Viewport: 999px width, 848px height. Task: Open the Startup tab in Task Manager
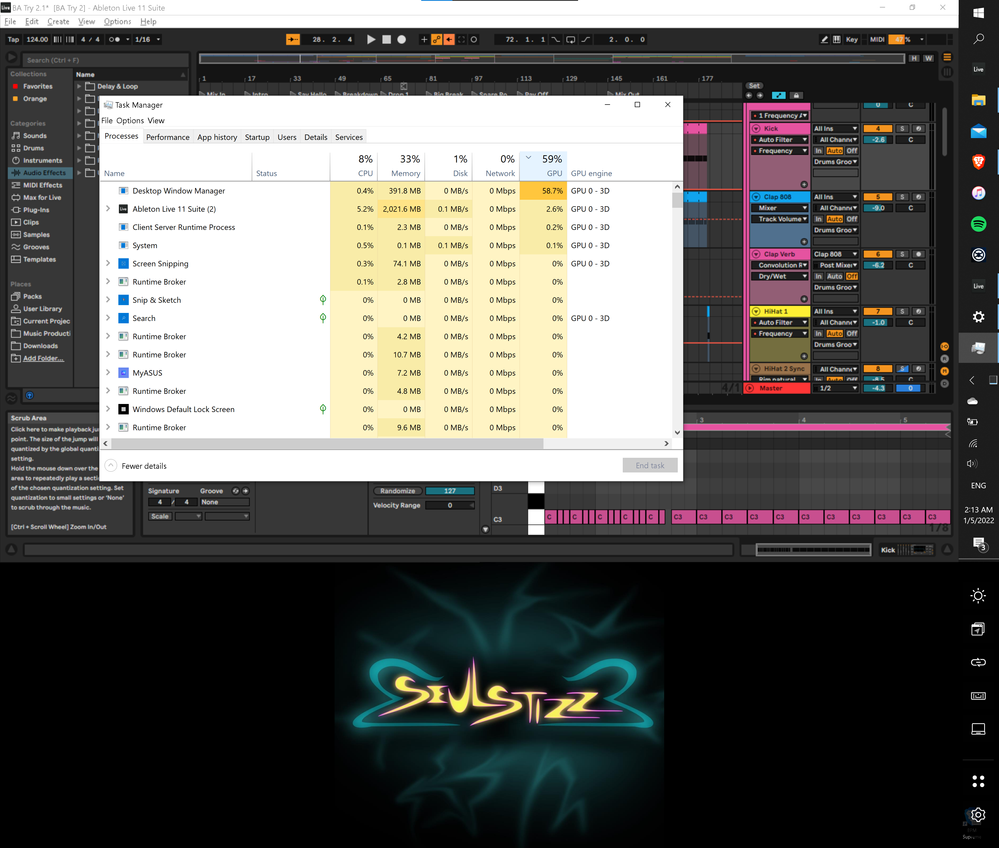click(257, 137)
